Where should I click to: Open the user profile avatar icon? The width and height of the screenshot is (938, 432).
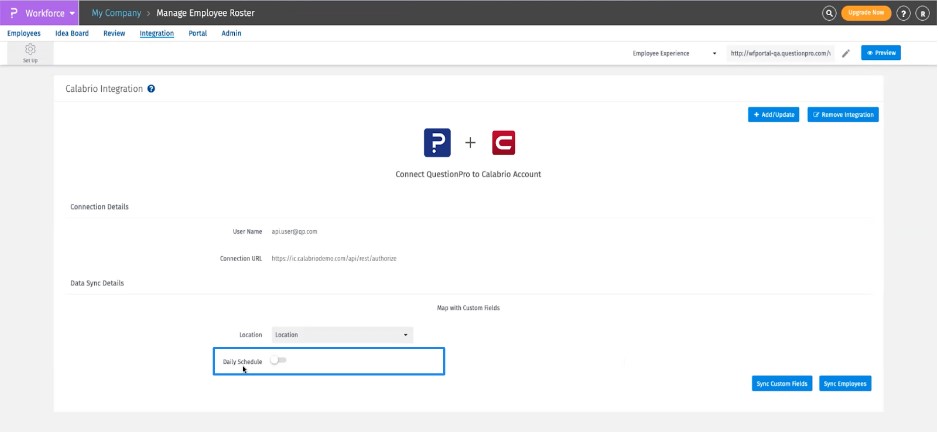924,13
